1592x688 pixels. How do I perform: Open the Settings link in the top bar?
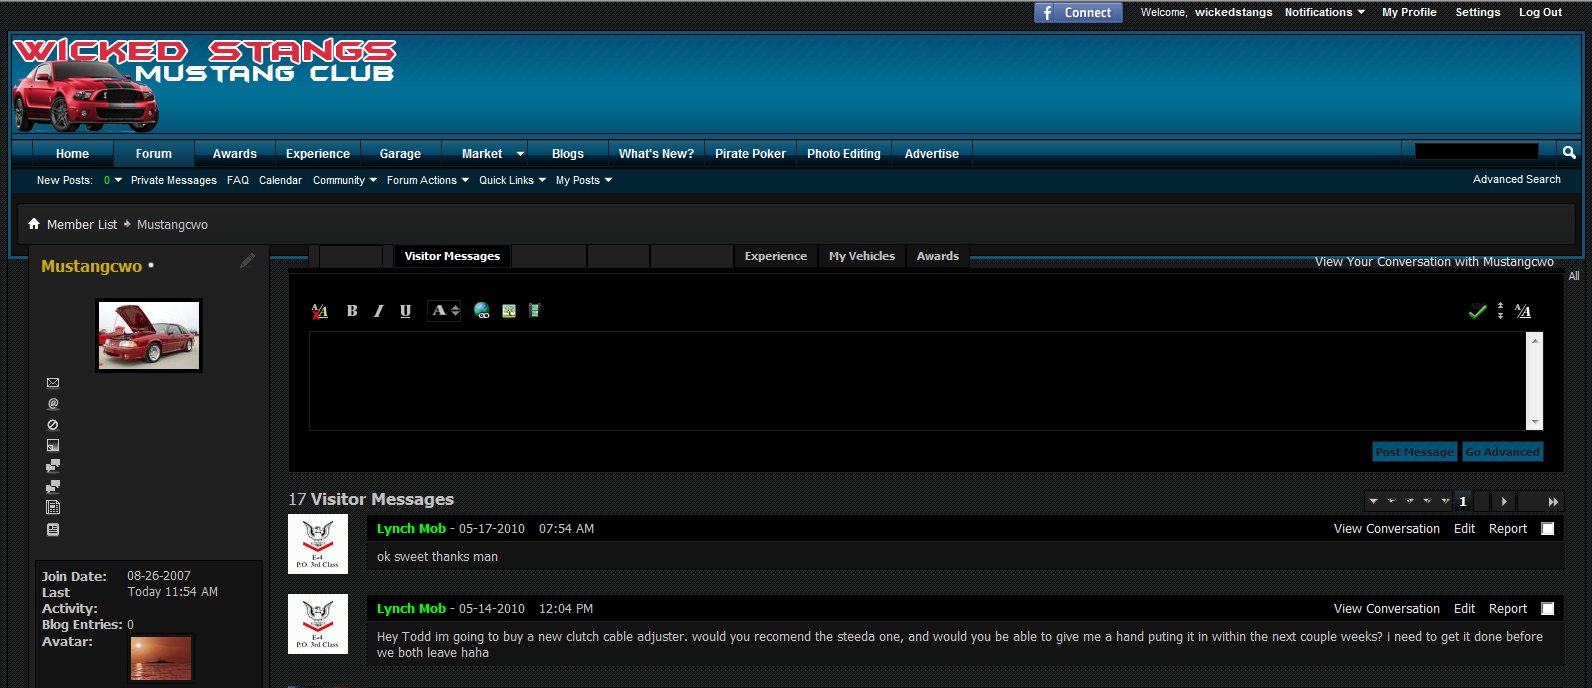pyautogui.click(x=1478, y=12)
